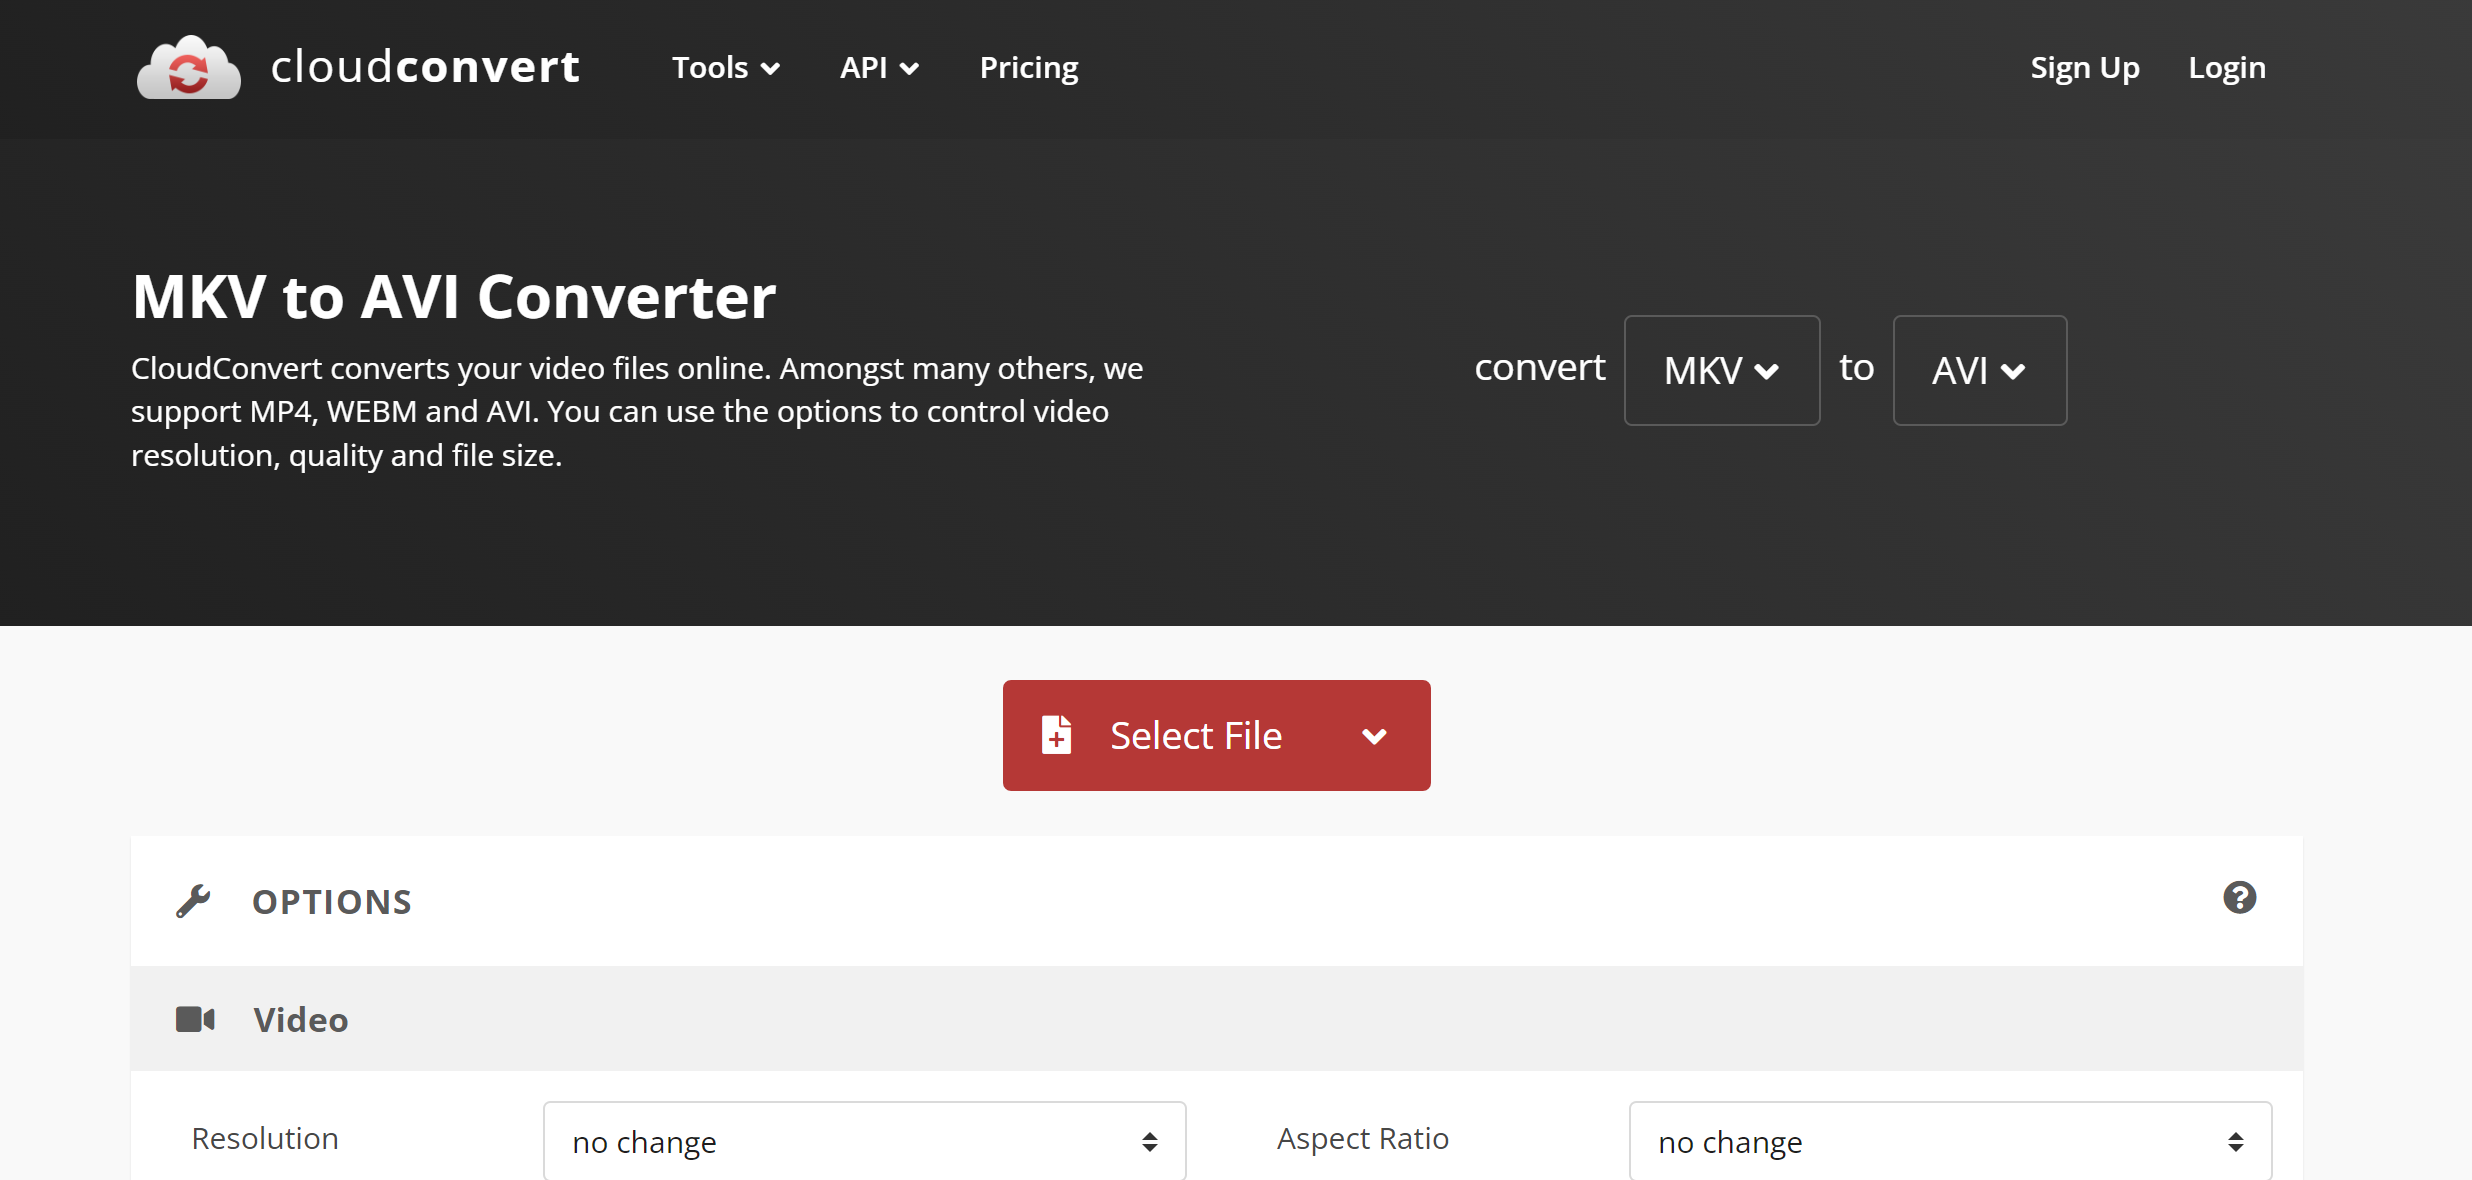
Task: Open the AVI target format selector
Action: click(1979, 370)
